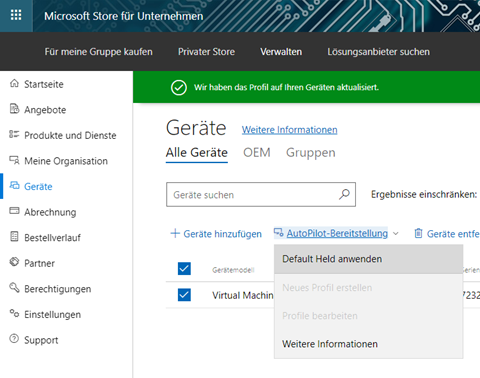Click the Partner icon in sidebar
480x378 pixels.
(x=14, y=262)
